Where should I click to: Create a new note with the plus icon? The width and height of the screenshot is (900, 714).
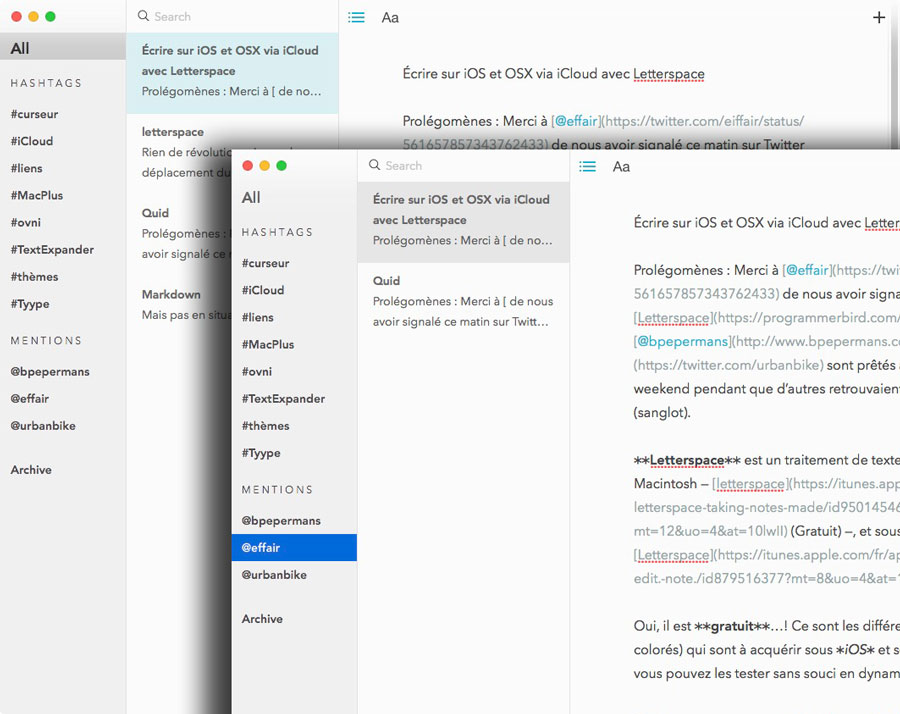coord(879,17)
